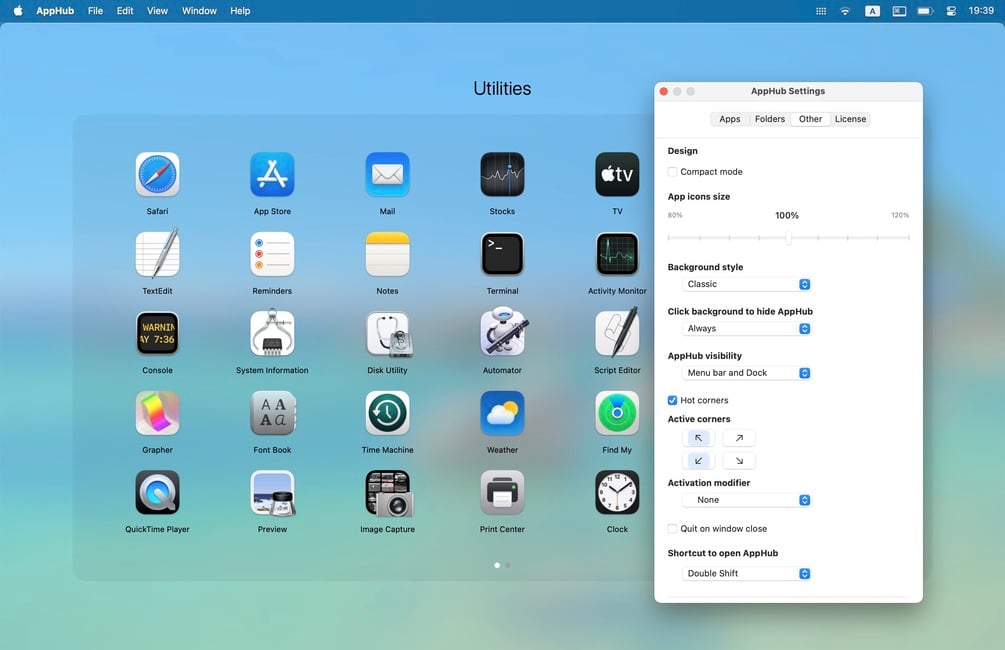
Task: Toggle the top-left active corner
Action: pyautogui.click(x=698, y=438)
